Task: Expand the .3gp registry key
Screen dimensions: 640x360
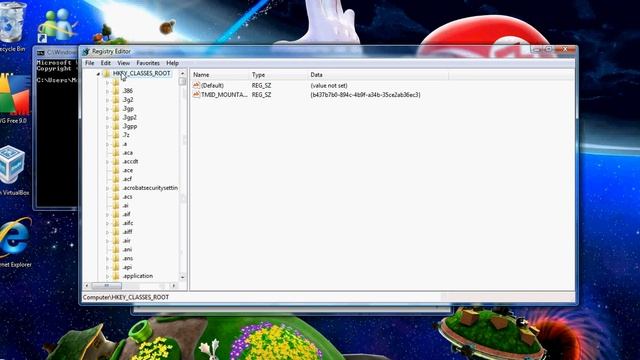Action: coord(107,109)
